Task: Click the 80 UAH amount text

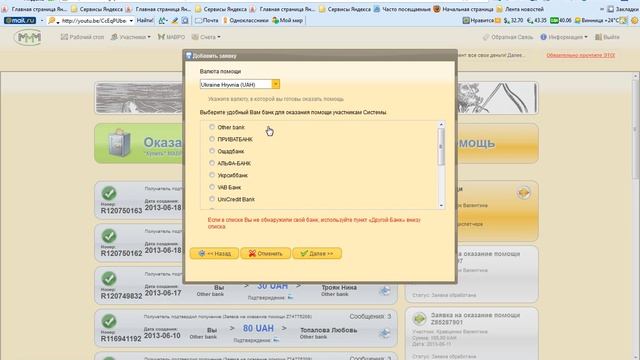Action: tap(258, 329)
